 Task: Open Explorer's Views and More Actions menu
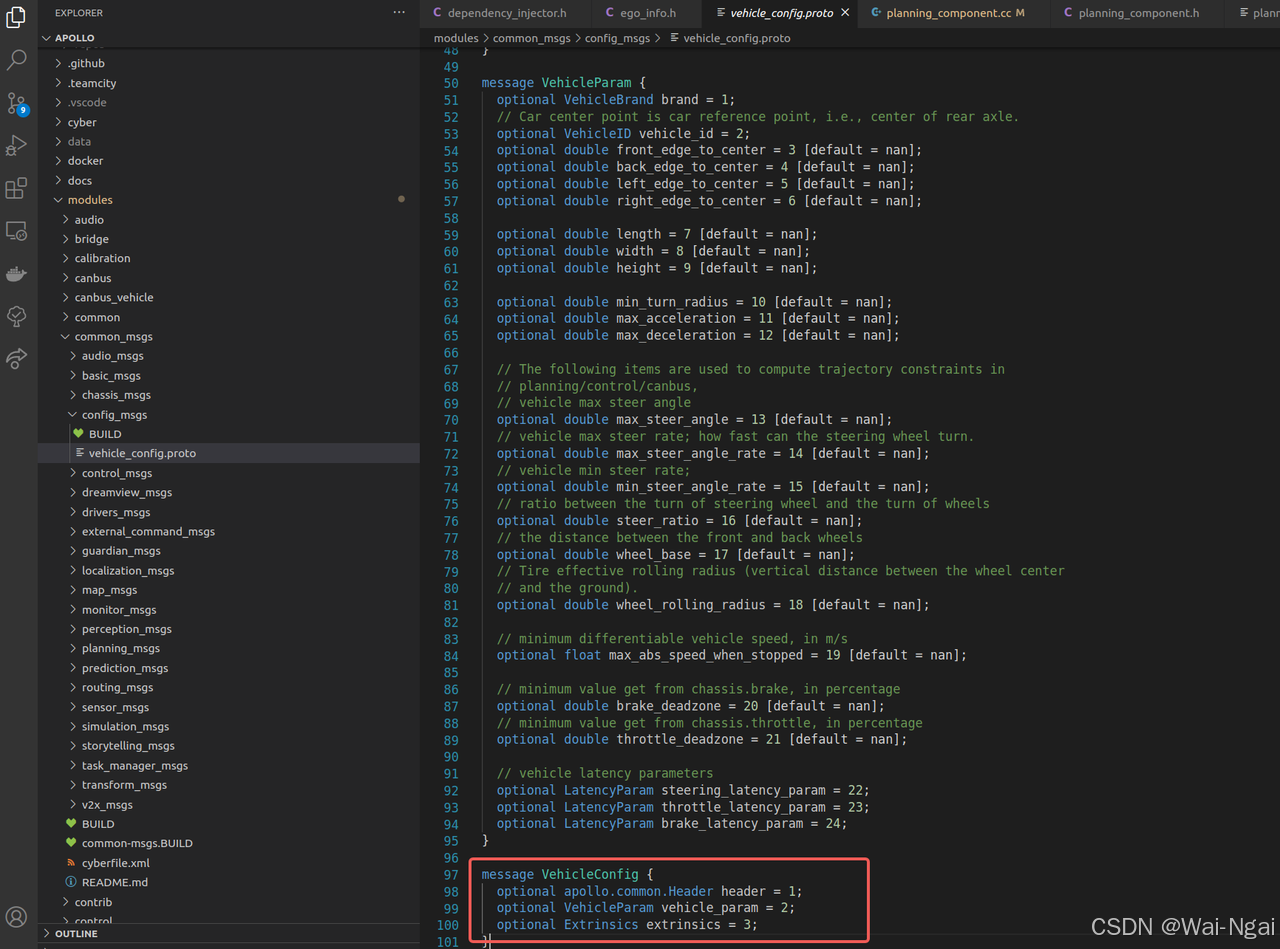pyautogui.click(x=399, y=11)
